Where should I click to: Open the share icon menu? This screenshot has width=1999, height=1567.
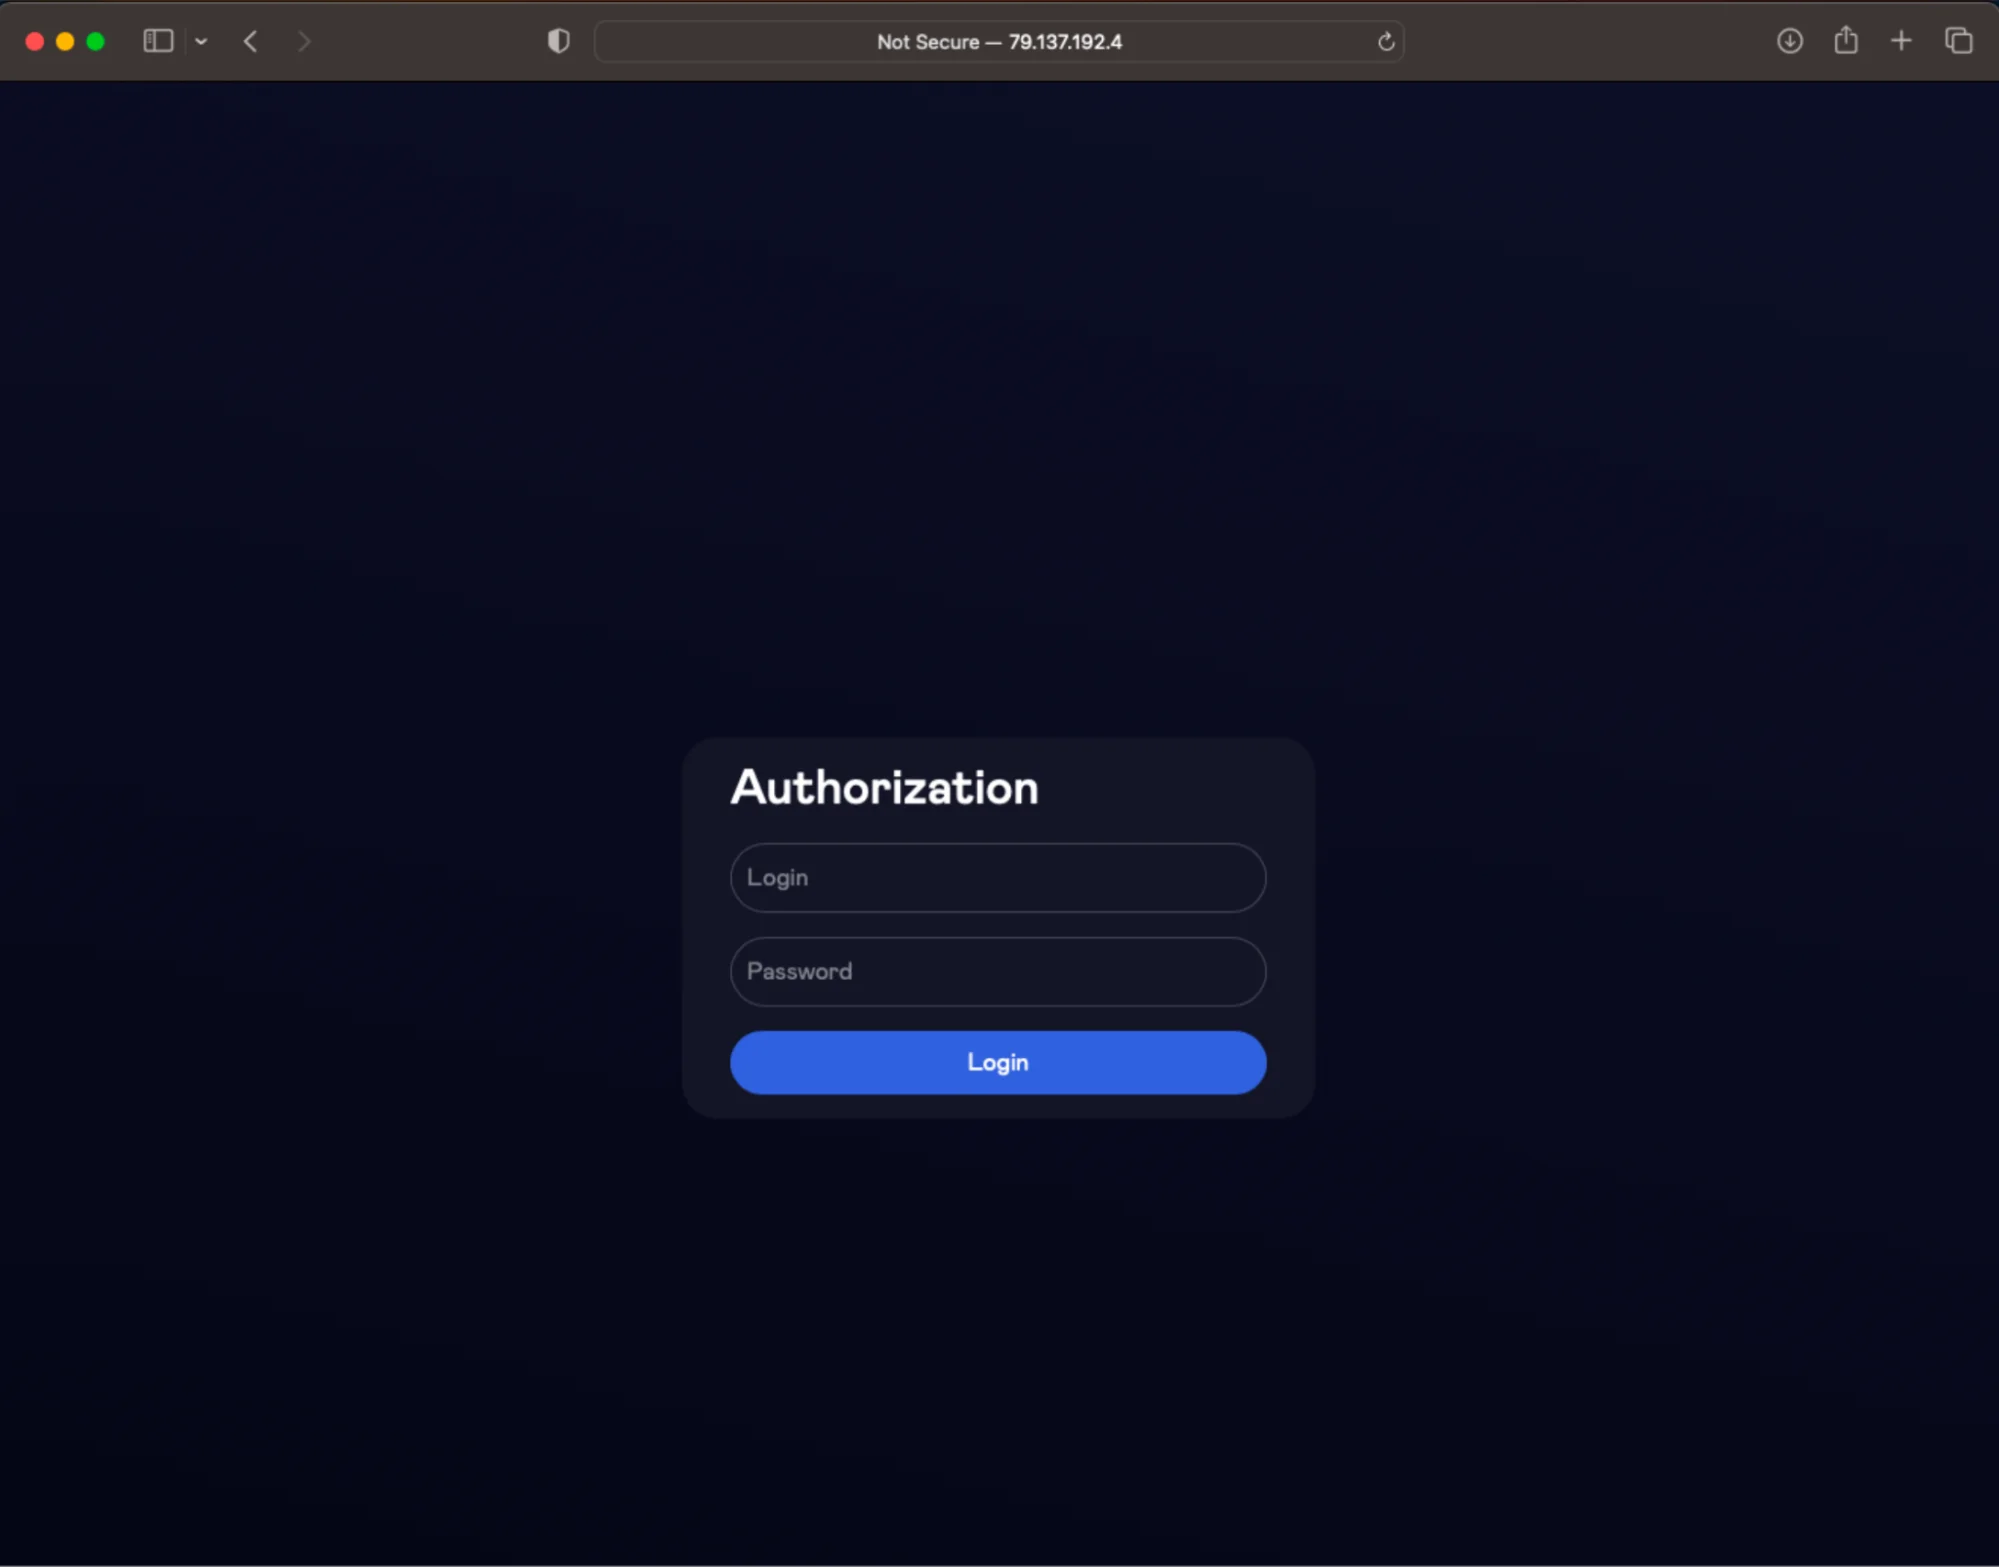coord(1846,40)
